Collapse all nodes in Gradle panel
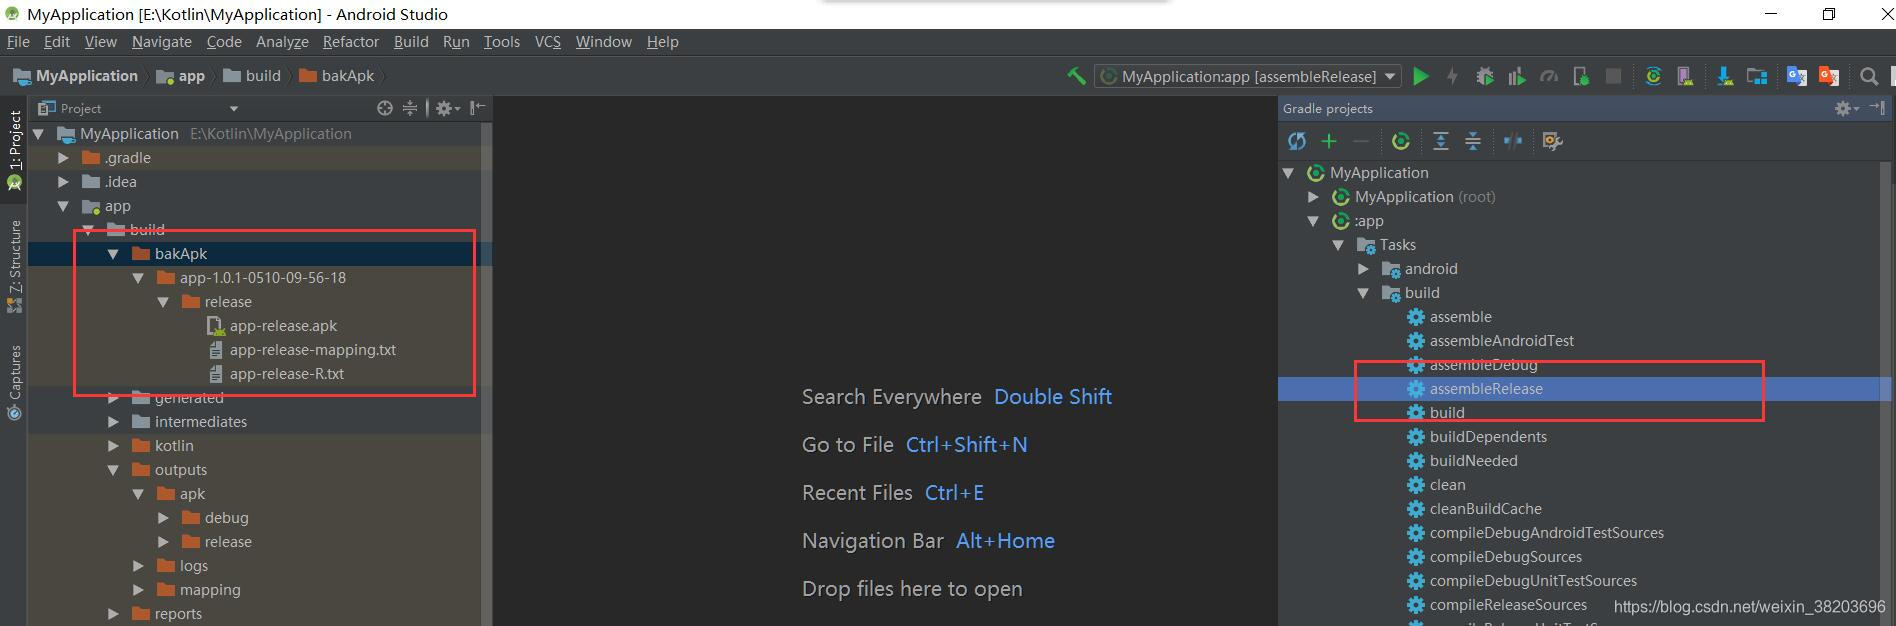 tap(1473, 141)
